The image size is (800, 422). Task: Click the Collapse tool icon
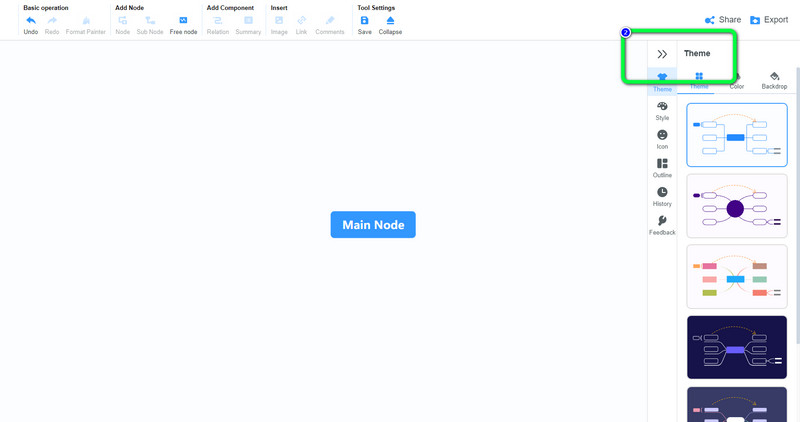point(390,20)
